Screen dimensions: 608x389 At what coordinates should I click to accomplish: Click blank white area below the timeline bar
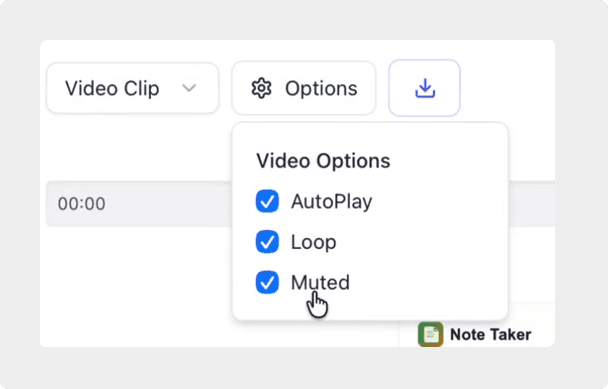point(136,287)
